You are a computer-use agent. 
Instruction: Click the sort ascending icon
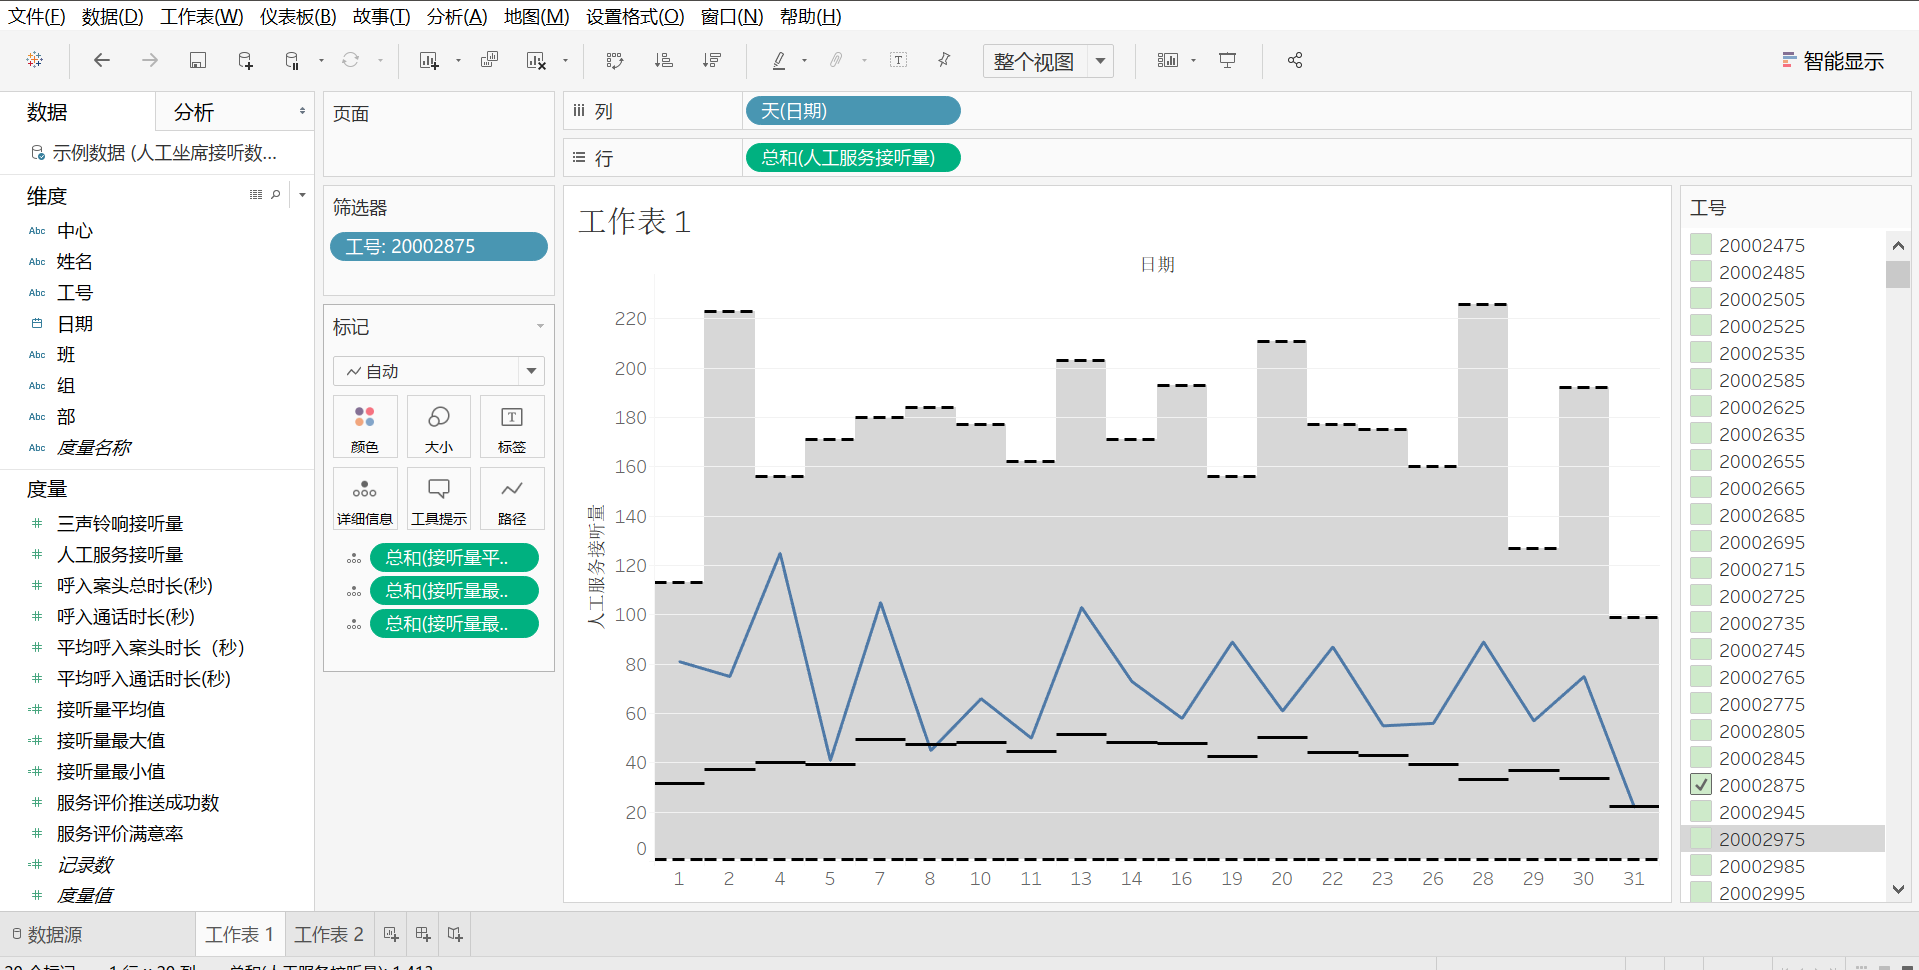[x=663, y=60]
